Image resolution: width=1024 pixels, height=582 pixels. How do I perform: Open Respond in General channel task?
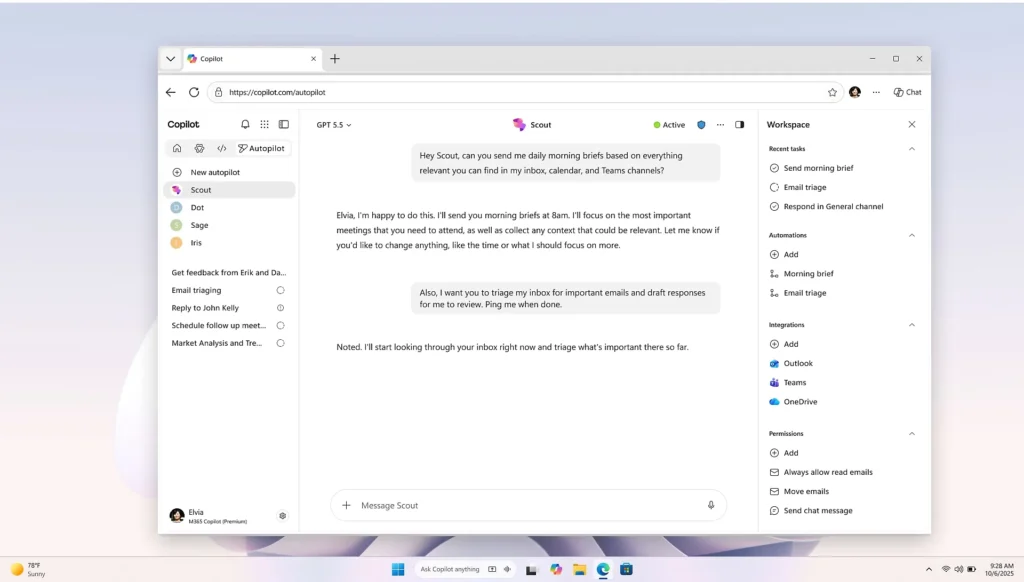coord(827,206)
